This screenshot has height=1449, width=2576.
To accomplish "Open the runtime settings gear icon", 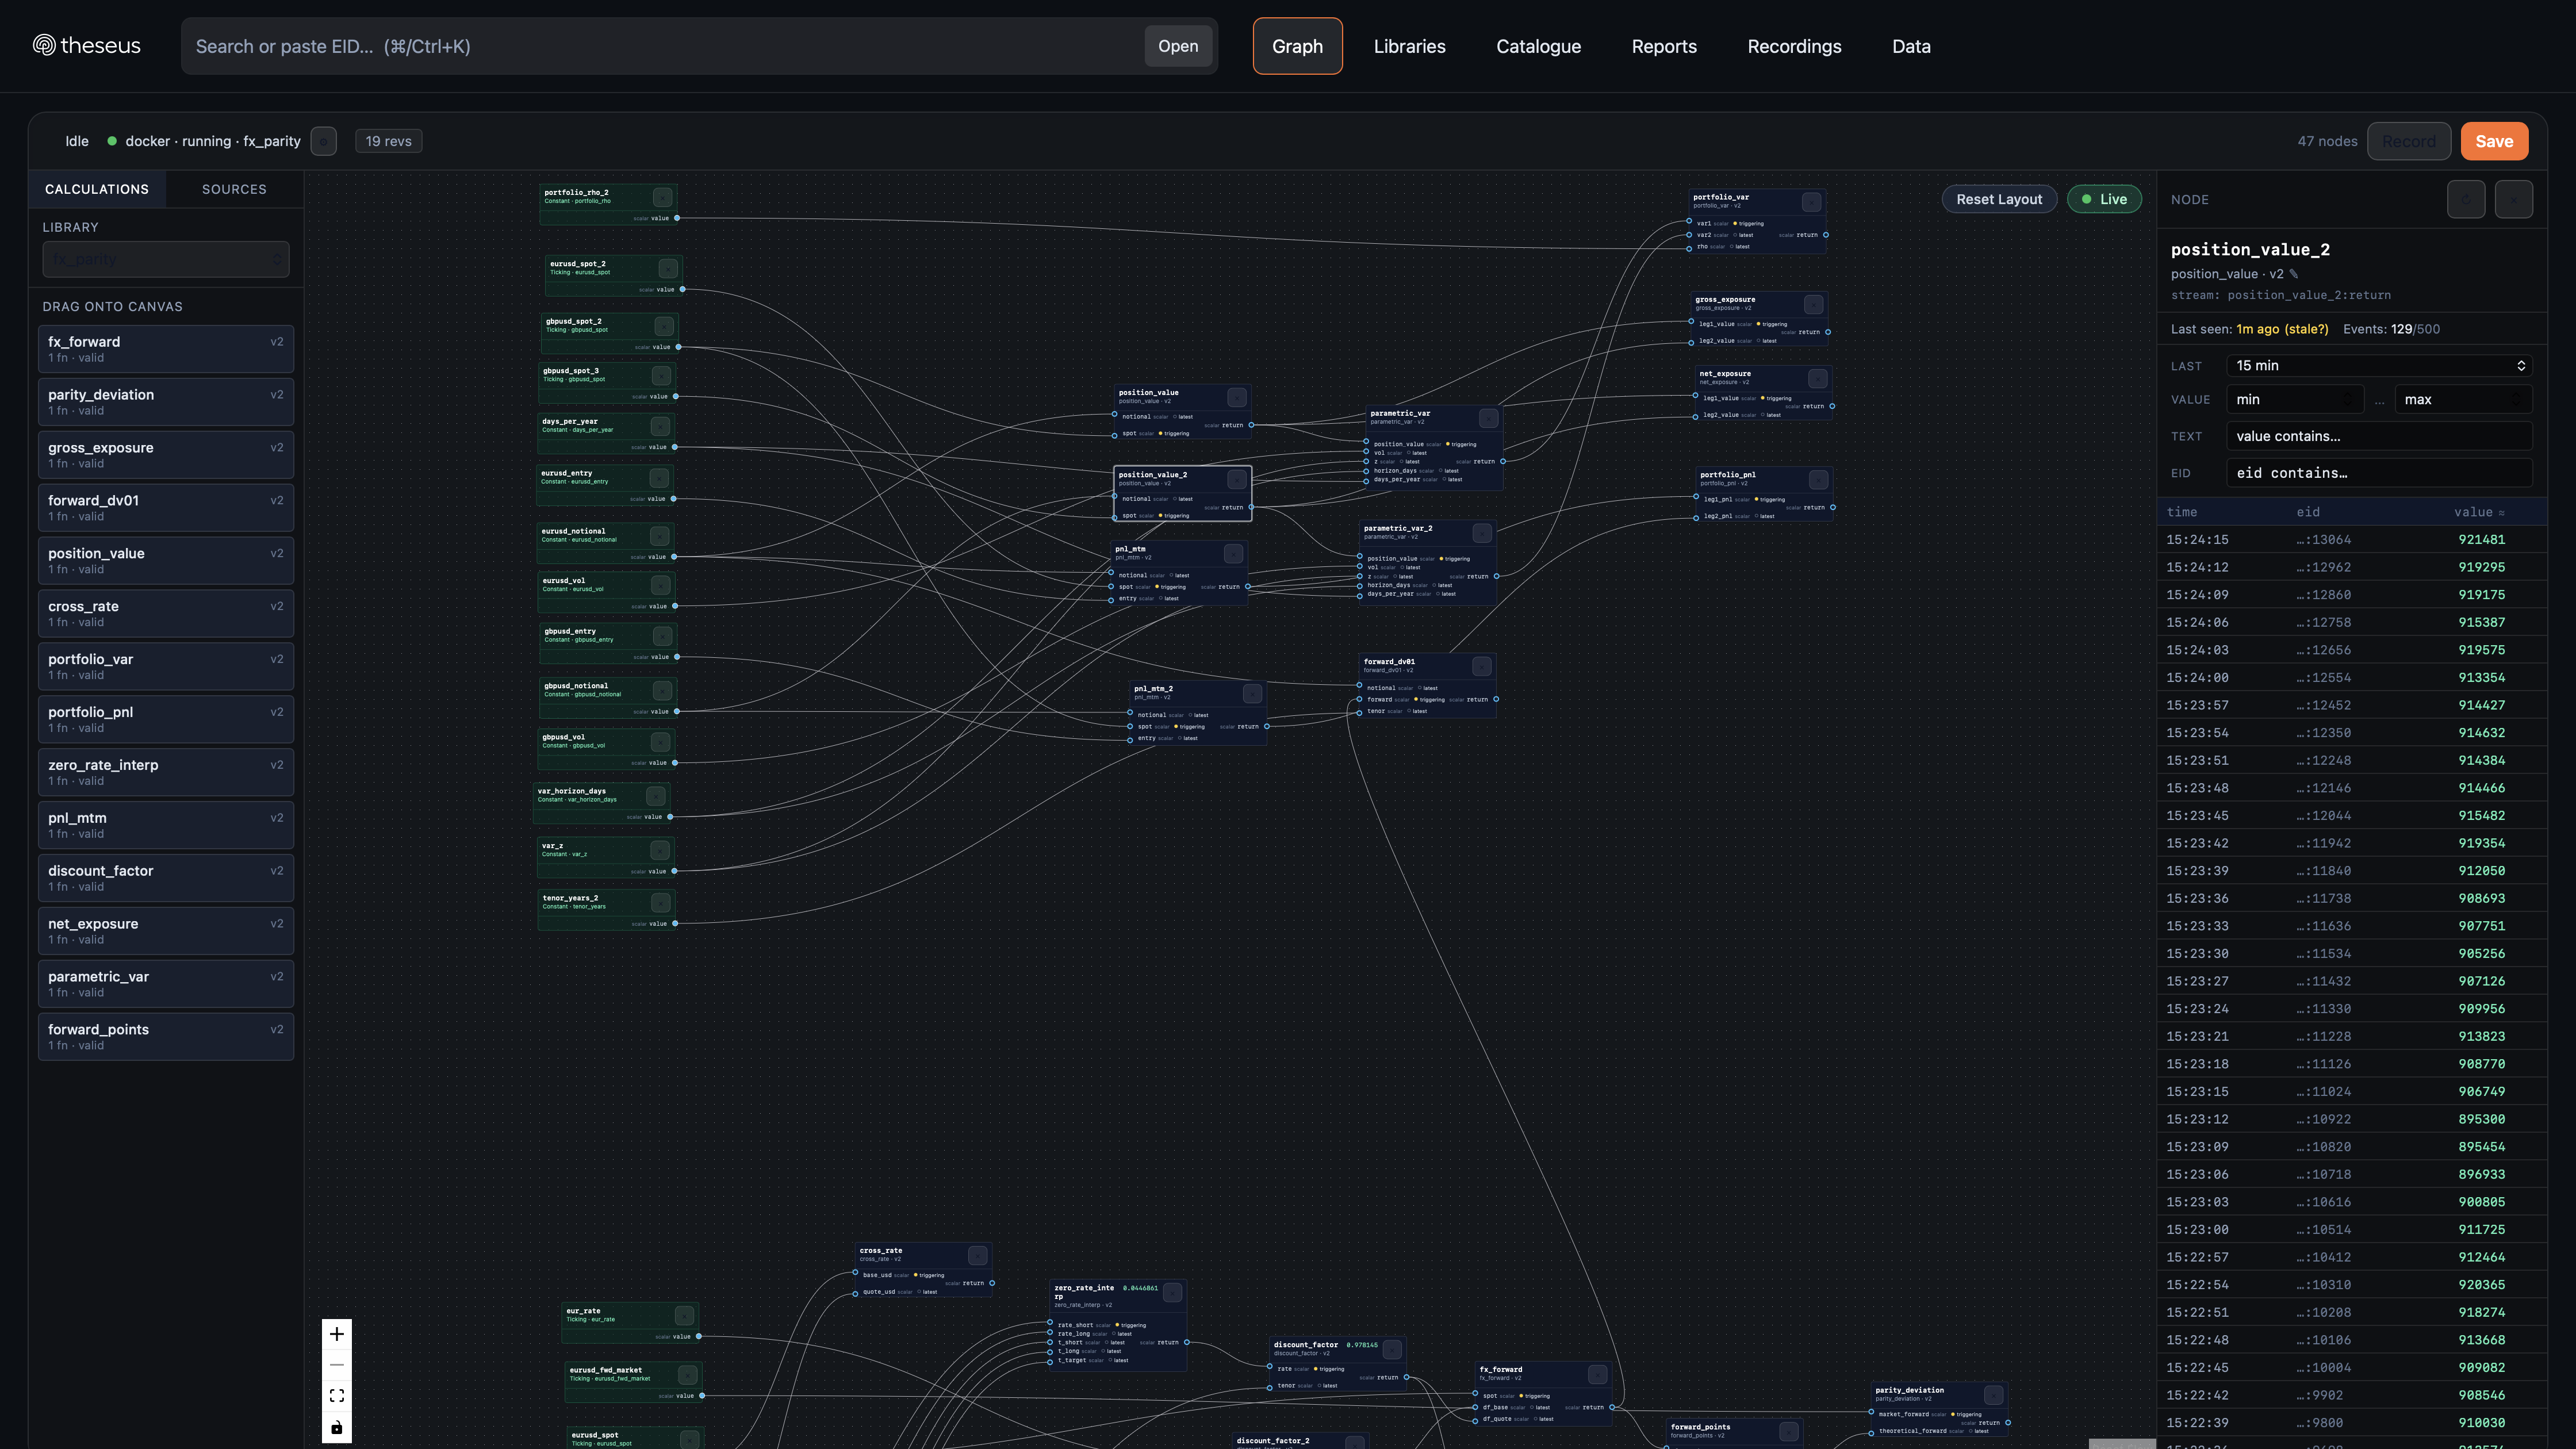I will (x=324, y=141).
